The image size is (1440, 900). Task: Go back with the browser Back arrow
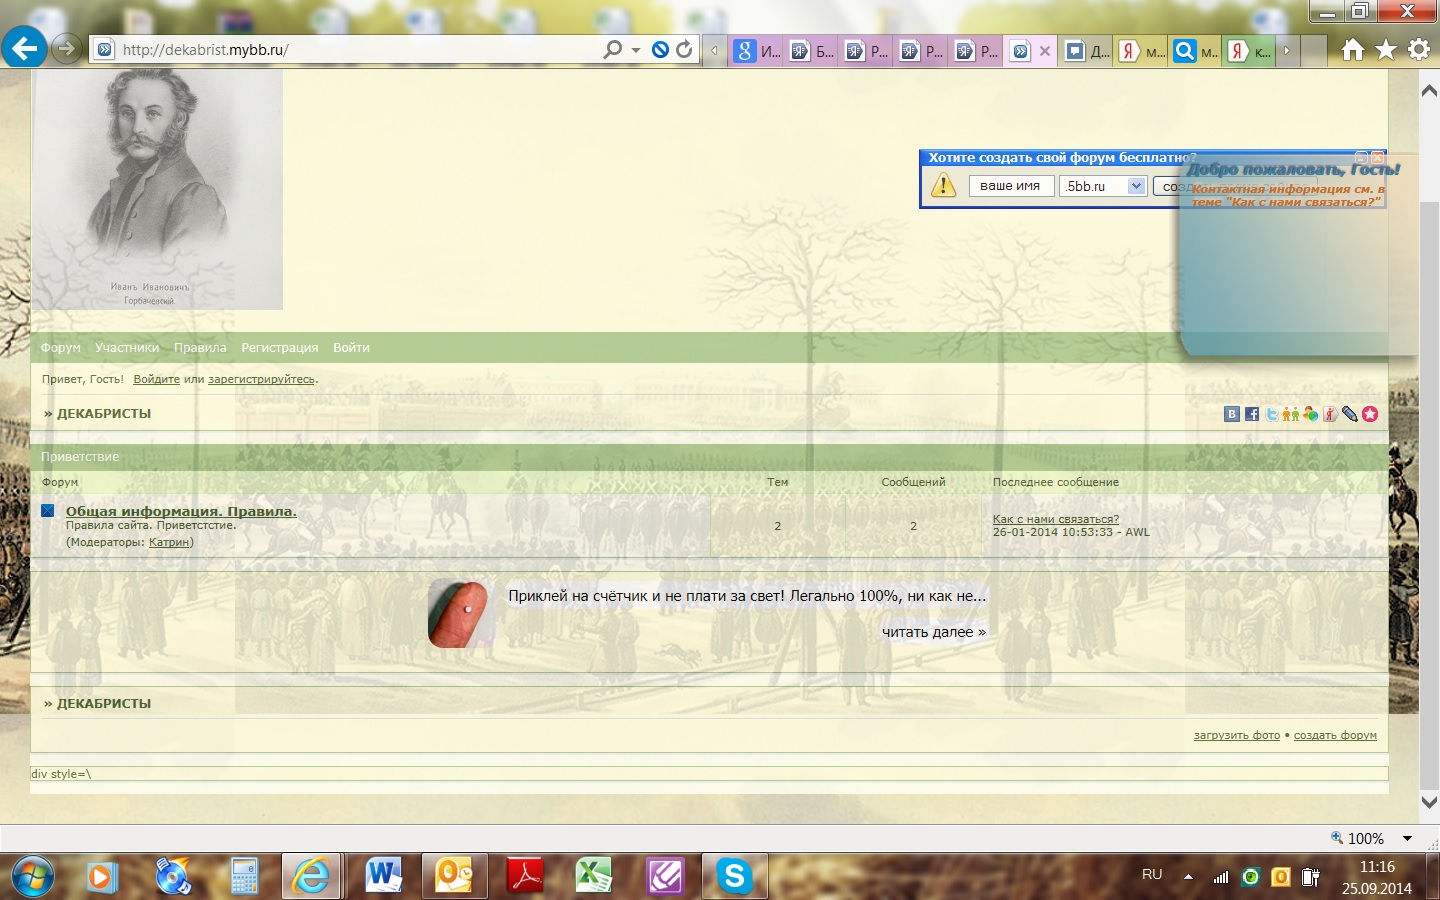[x=24, y=47]
